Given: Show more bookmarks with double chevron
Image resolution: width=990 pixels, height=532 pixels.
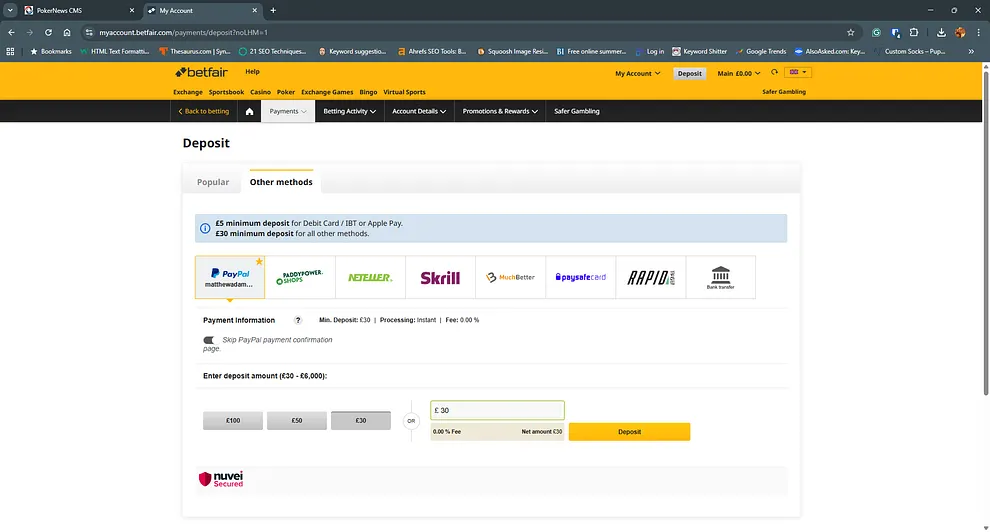Looking at the screenshot, I should pyautogui.click(x=971, y=51).
